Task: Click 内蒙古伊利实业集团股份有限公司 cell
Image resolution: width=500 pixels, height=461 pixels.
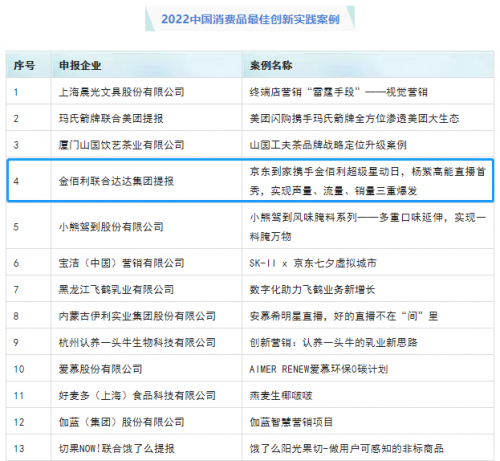Action: pyautogui.click(x=137, y=316)
